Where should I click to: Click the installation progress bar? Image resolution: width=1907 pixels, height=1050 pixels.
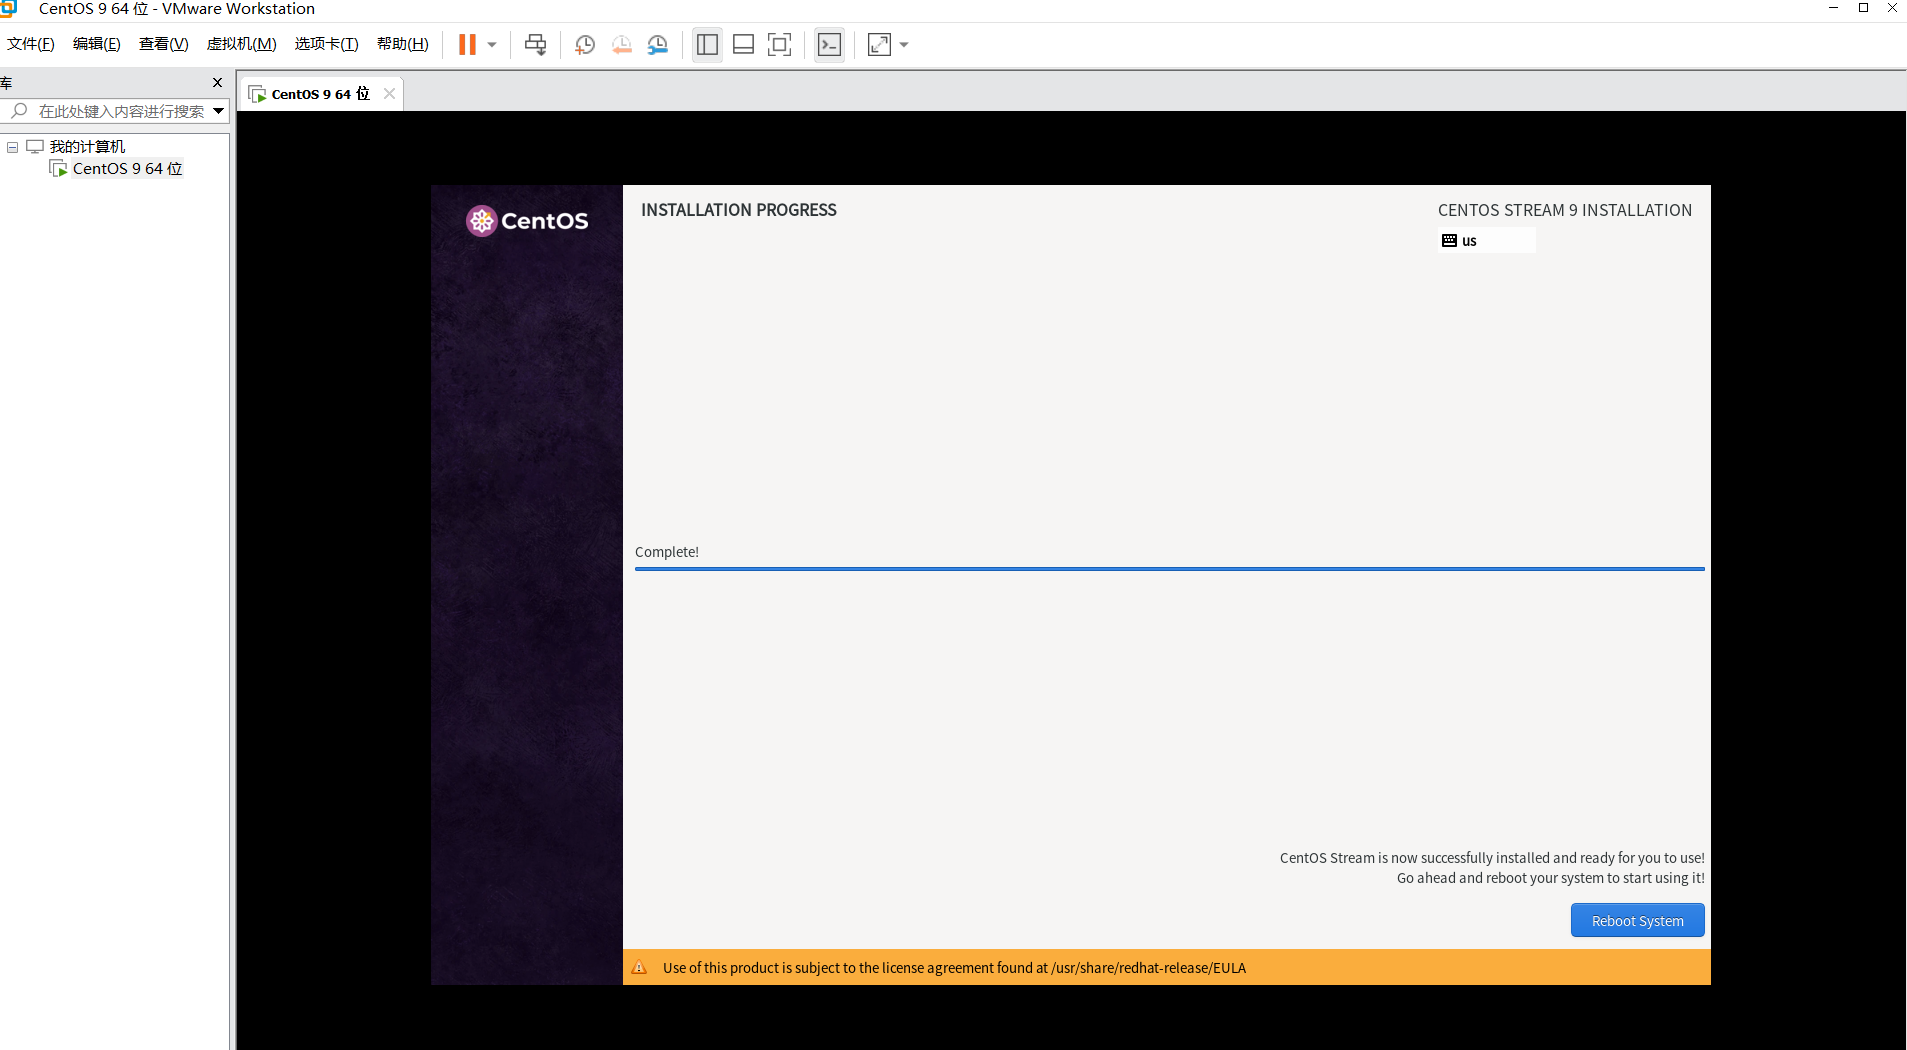[x=1169, y=569]
